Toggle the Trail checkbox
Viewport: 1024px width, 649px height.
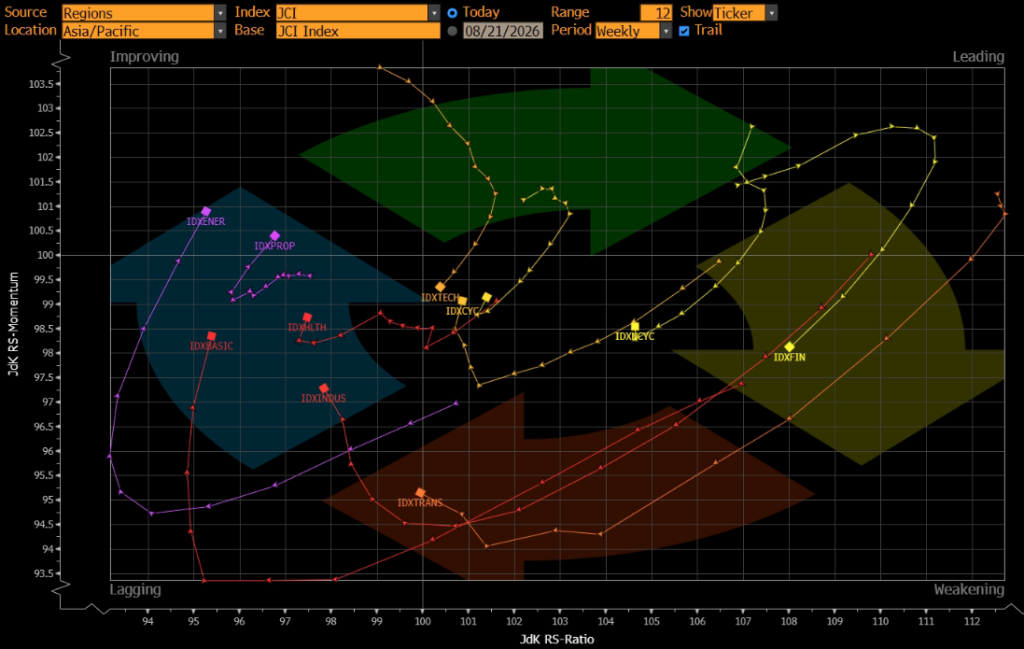(x=684, y=31)
